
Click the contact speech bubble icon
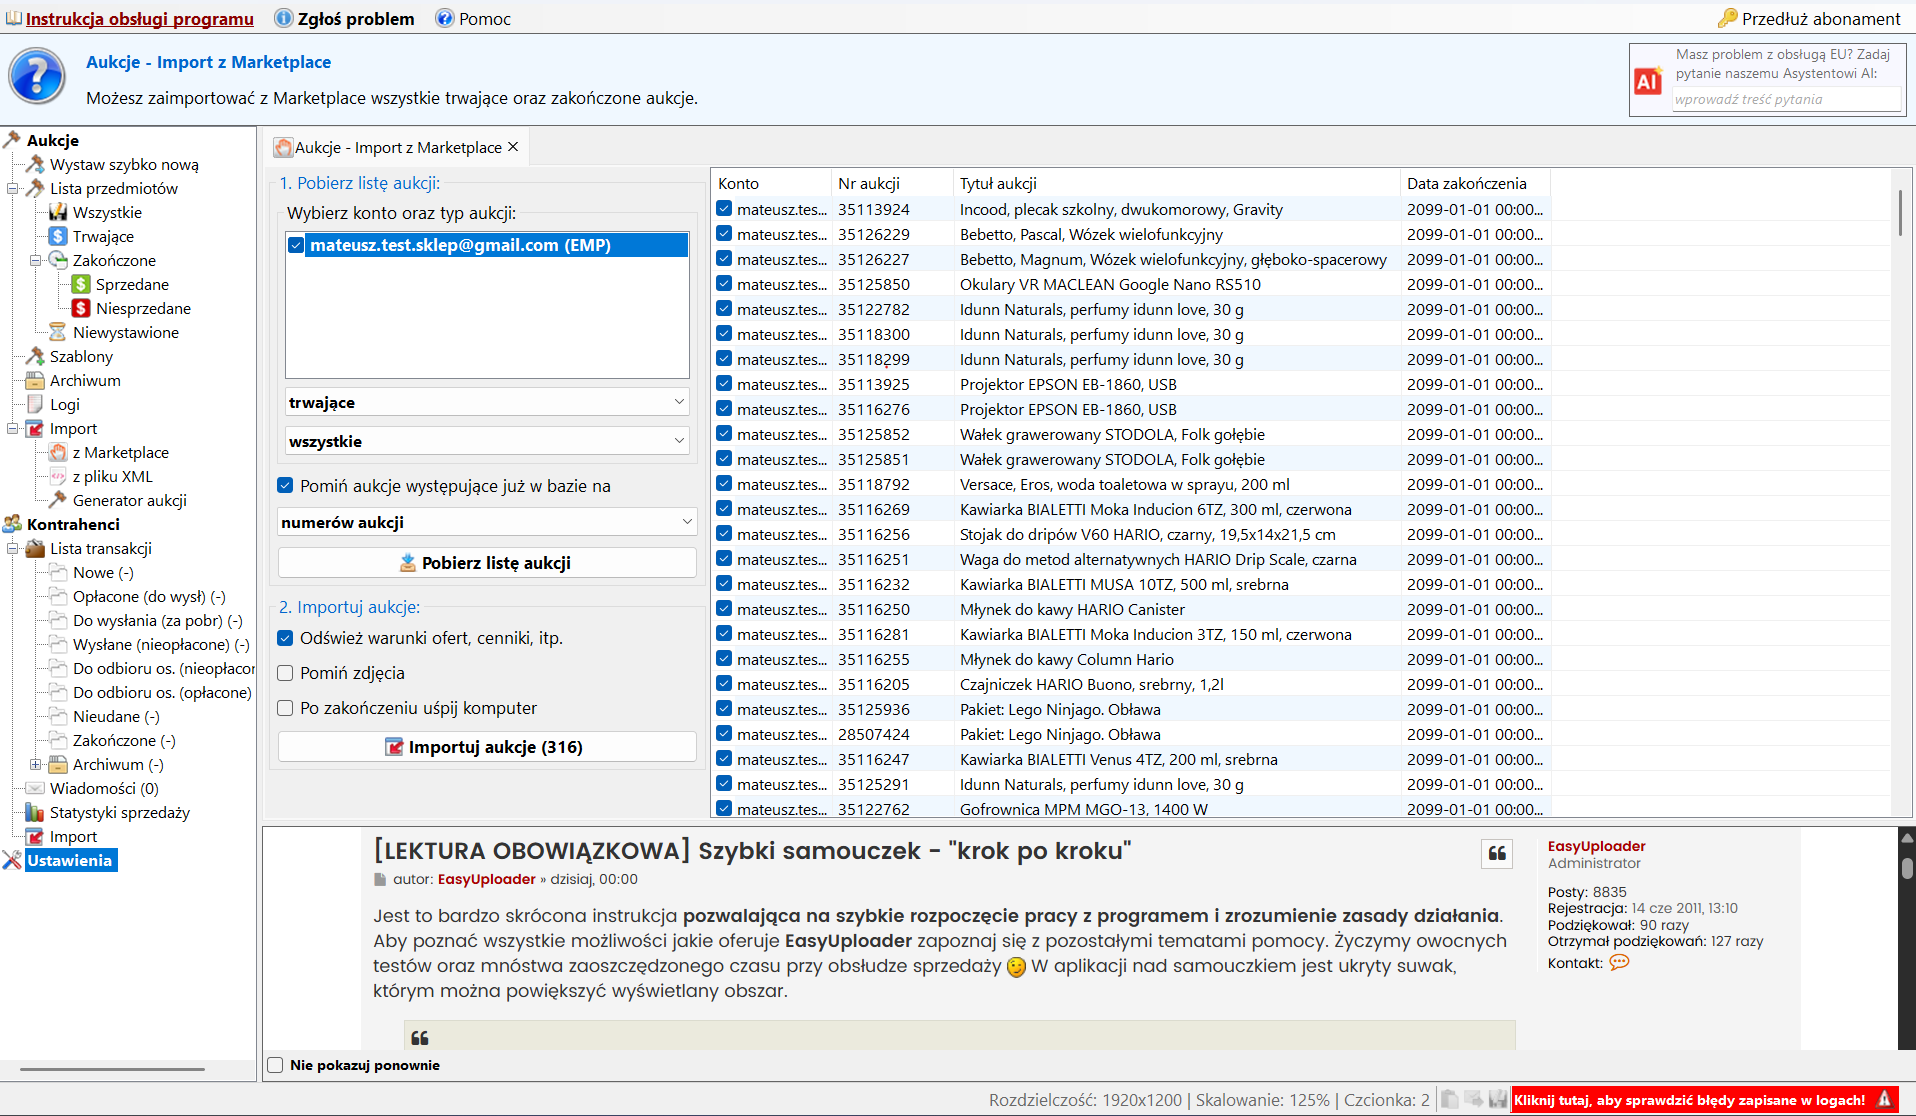(x=1619, y=963)
